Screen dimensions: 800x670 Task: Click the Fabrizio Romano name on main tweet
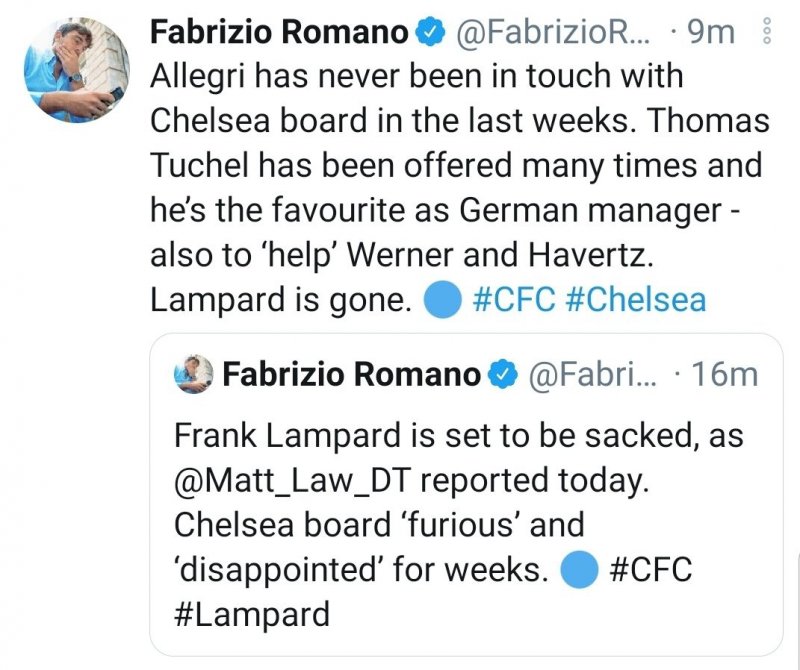pos(278,33)
